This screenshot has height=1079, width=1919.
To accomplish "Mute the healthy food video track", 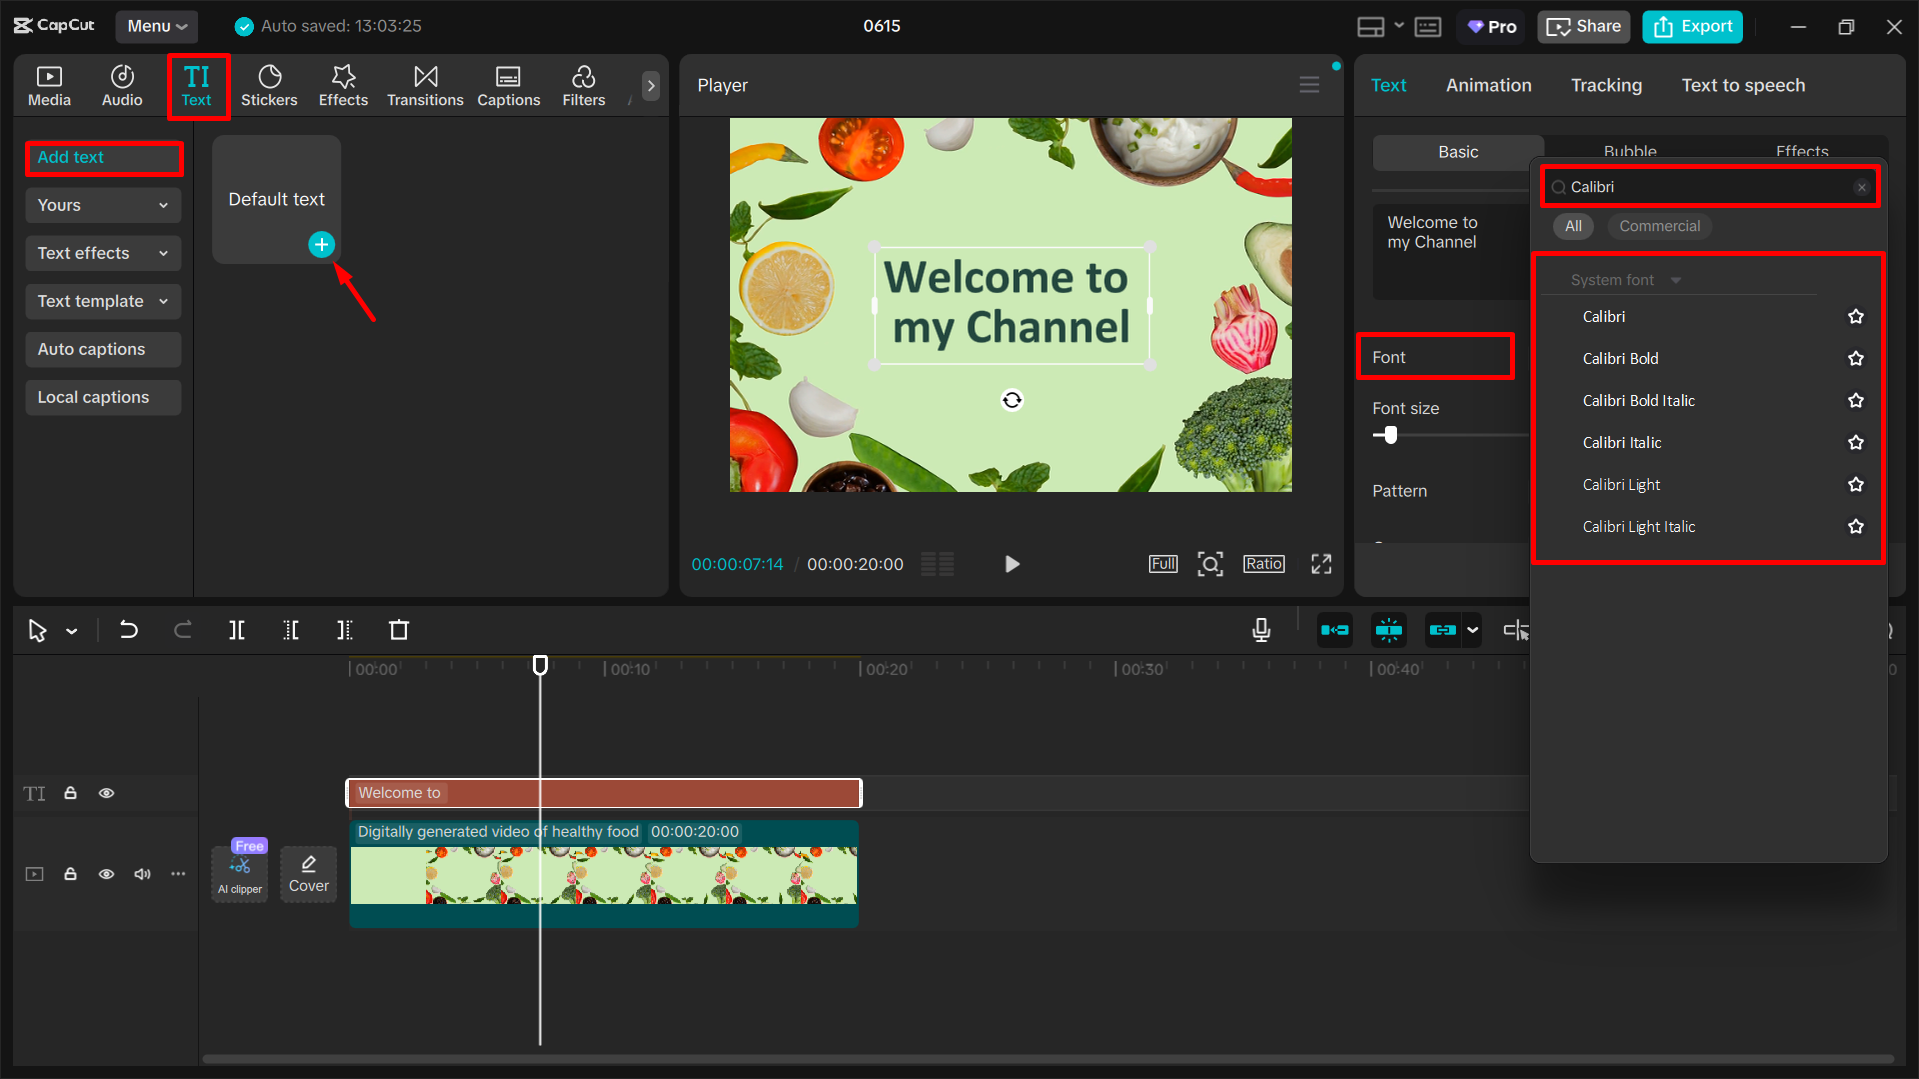I will coord(142,873).
